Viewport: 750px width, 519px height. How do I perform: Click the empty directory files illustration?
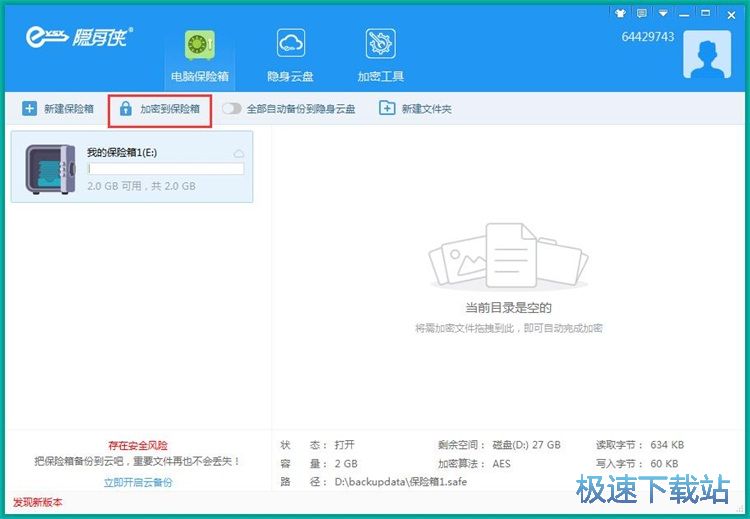[x=508, y=255]
